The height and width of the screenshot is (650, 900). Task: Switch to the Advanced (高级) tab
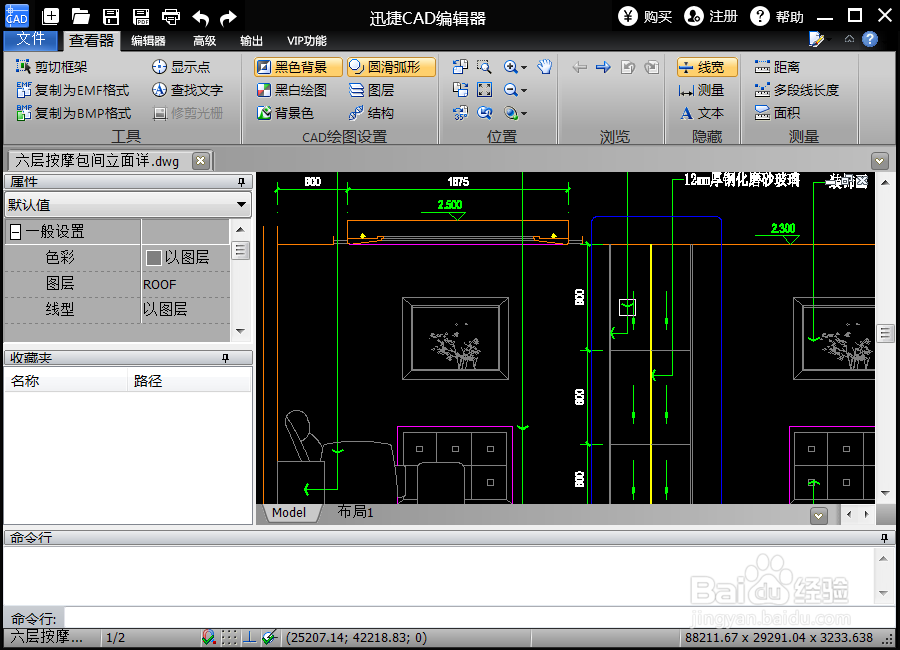tap(204, 40)
